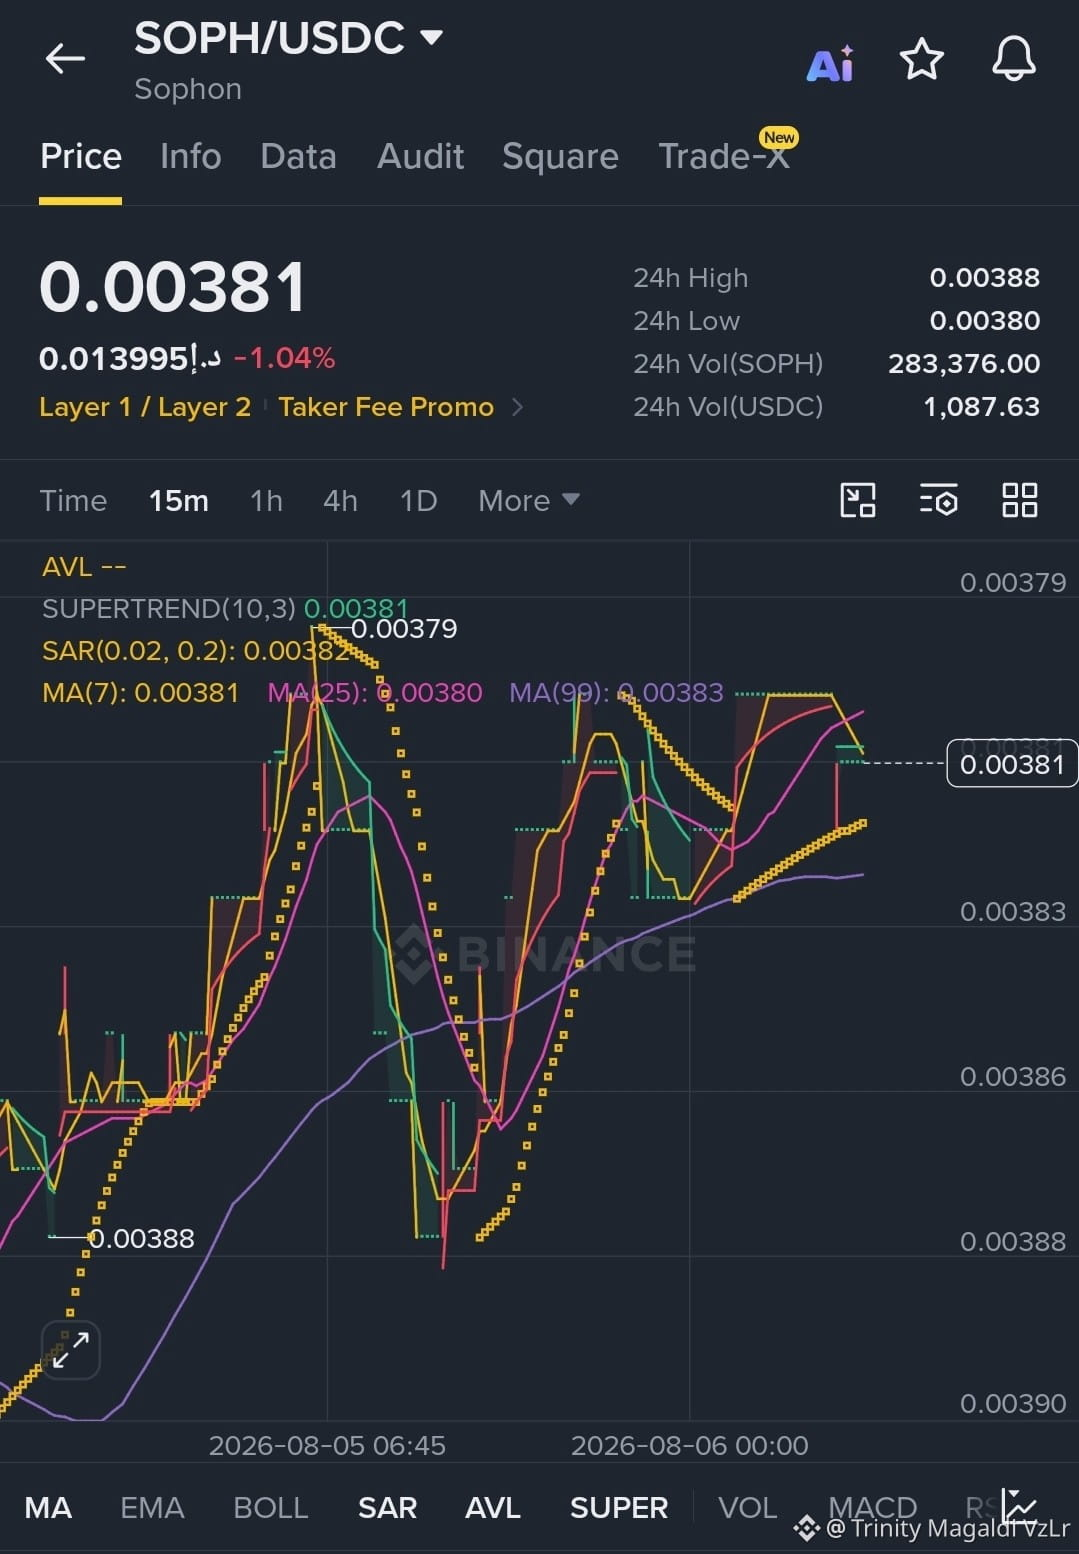Viewport: 1079px width, 1554px height.
Task: Select the 15m chart interval
Action: pos(179,500)
